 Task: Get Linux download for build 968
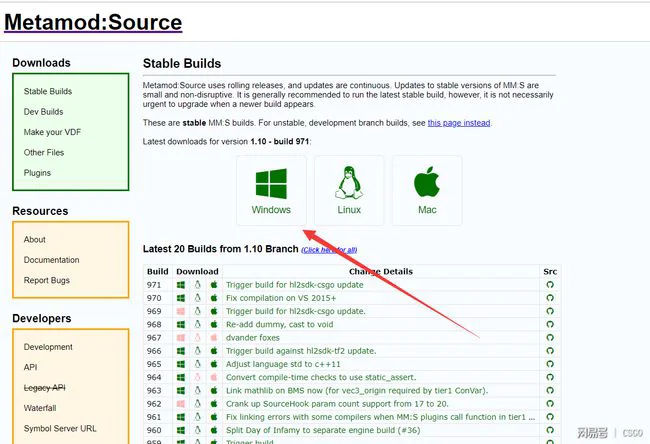click(x=197, y=325)
